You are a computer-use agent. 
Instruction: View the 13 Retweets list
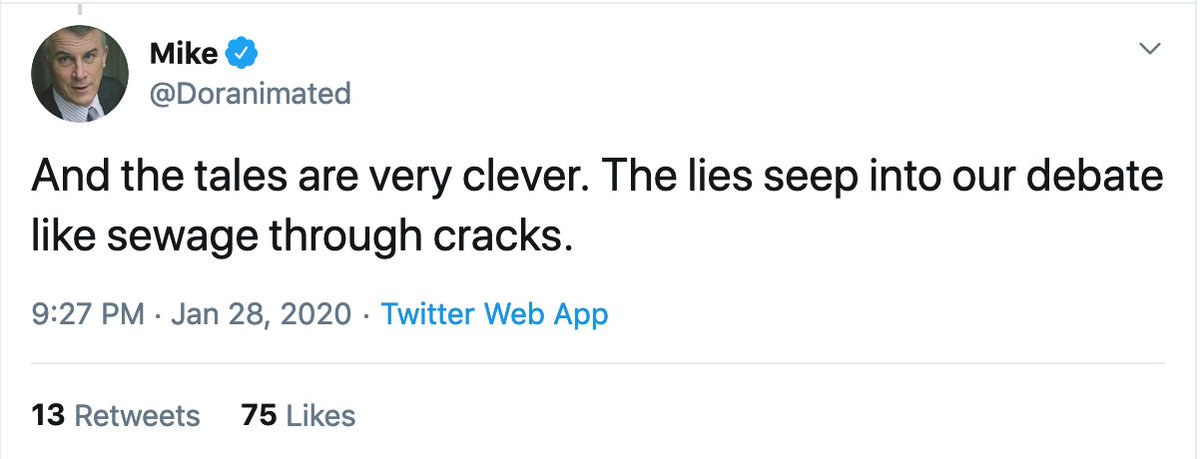click(x=115, y=415)
